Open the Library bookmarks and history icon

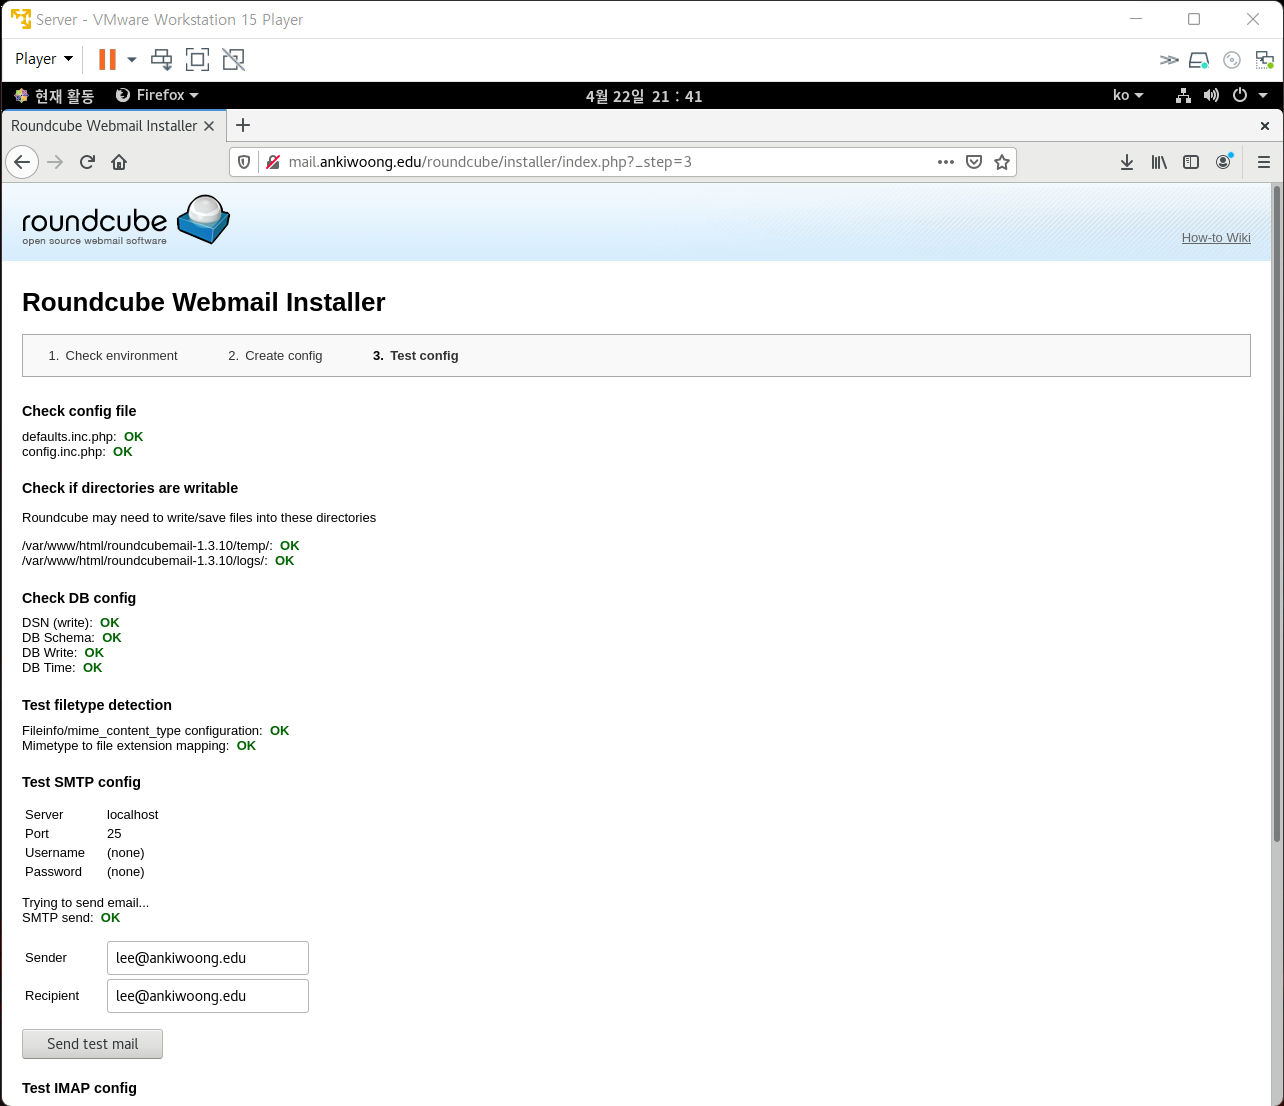[1159, 162]
